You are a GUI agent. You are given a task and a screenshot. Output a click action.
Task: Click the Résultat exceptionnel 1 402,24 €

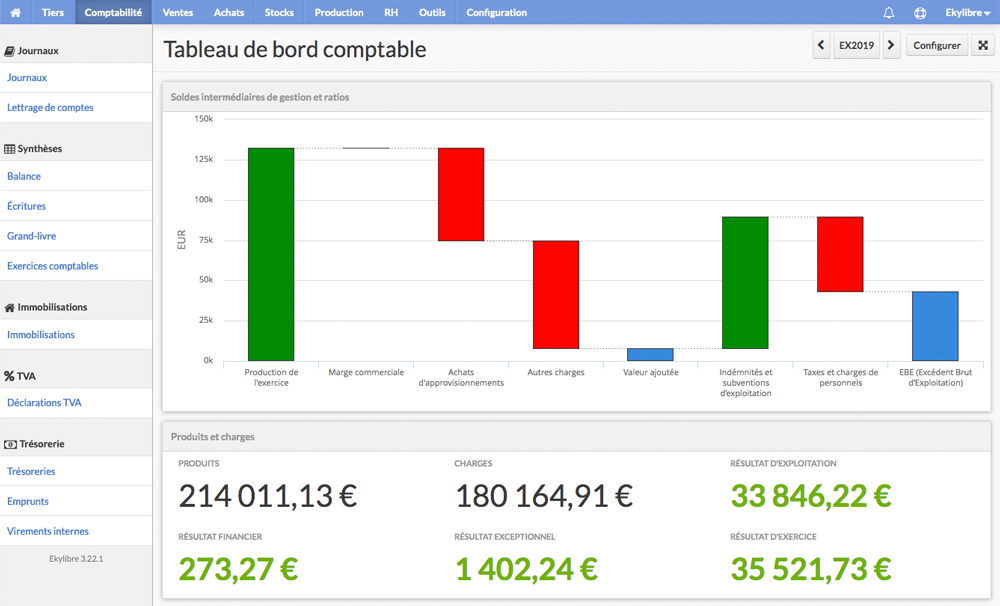click(x=527, y=569)
